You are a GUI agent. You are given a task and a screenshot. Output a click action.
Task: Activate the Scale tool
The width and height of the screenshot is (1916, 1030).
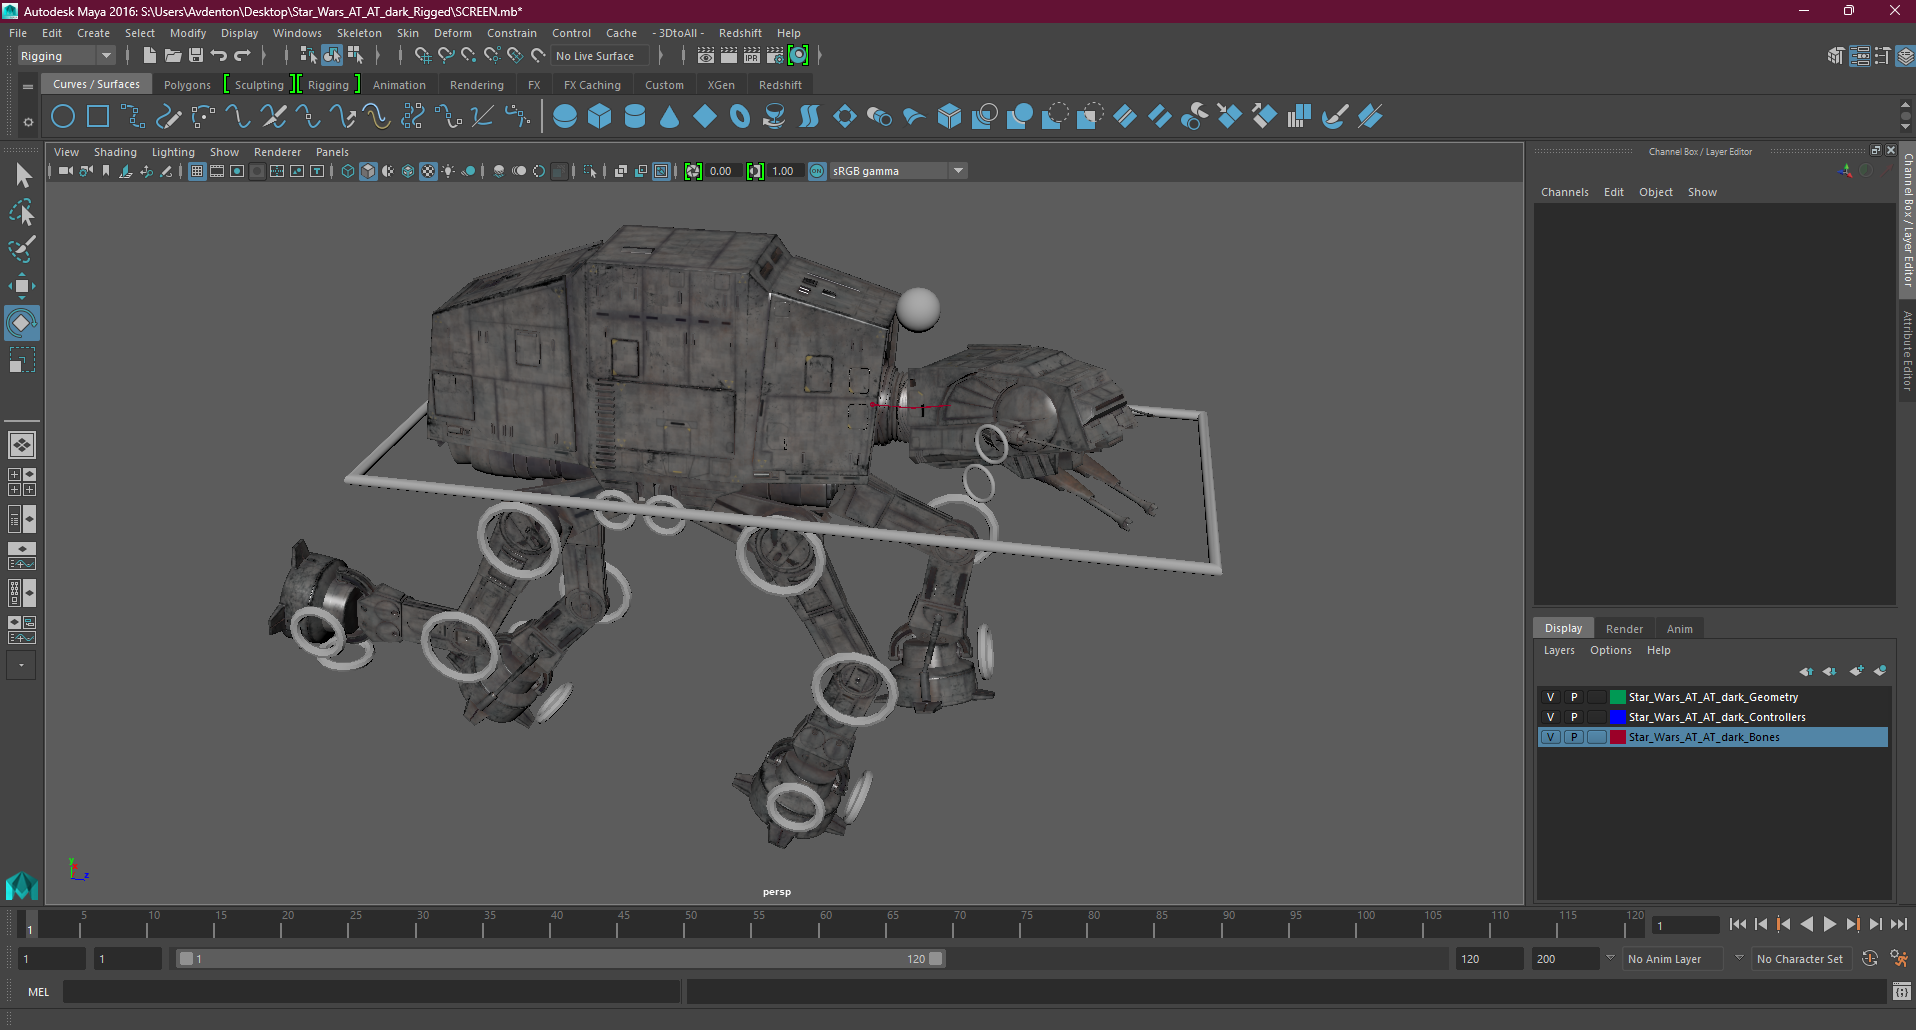22,360
